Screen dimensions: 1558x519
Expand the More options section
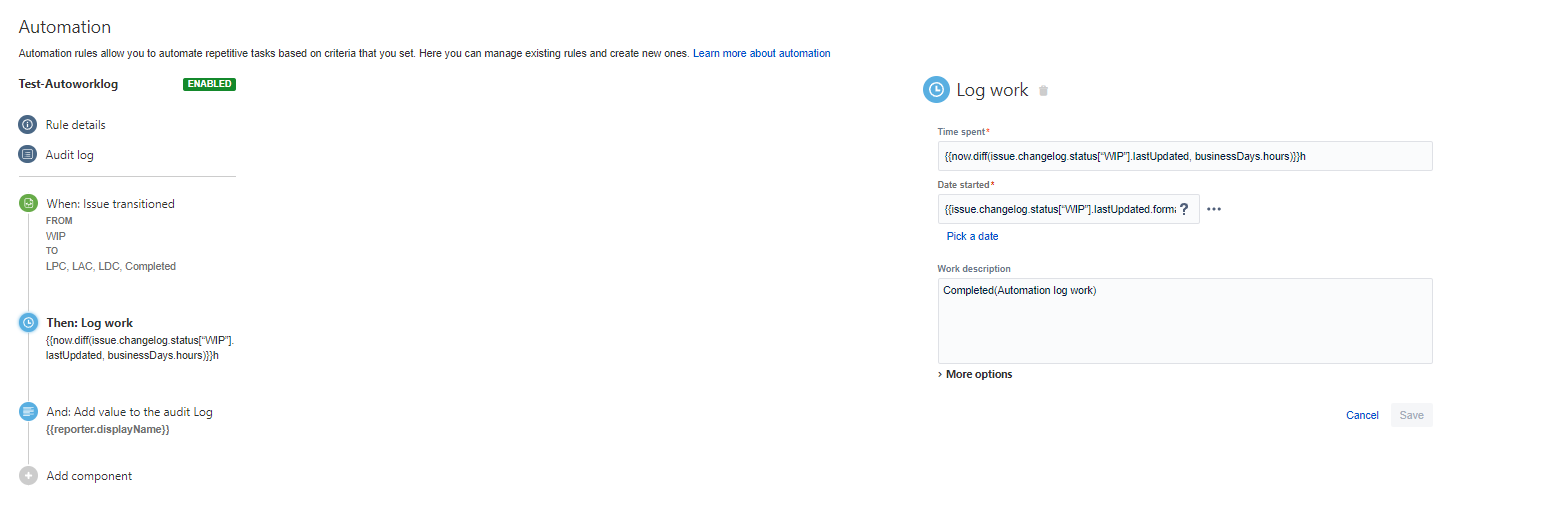click(975, 374)
